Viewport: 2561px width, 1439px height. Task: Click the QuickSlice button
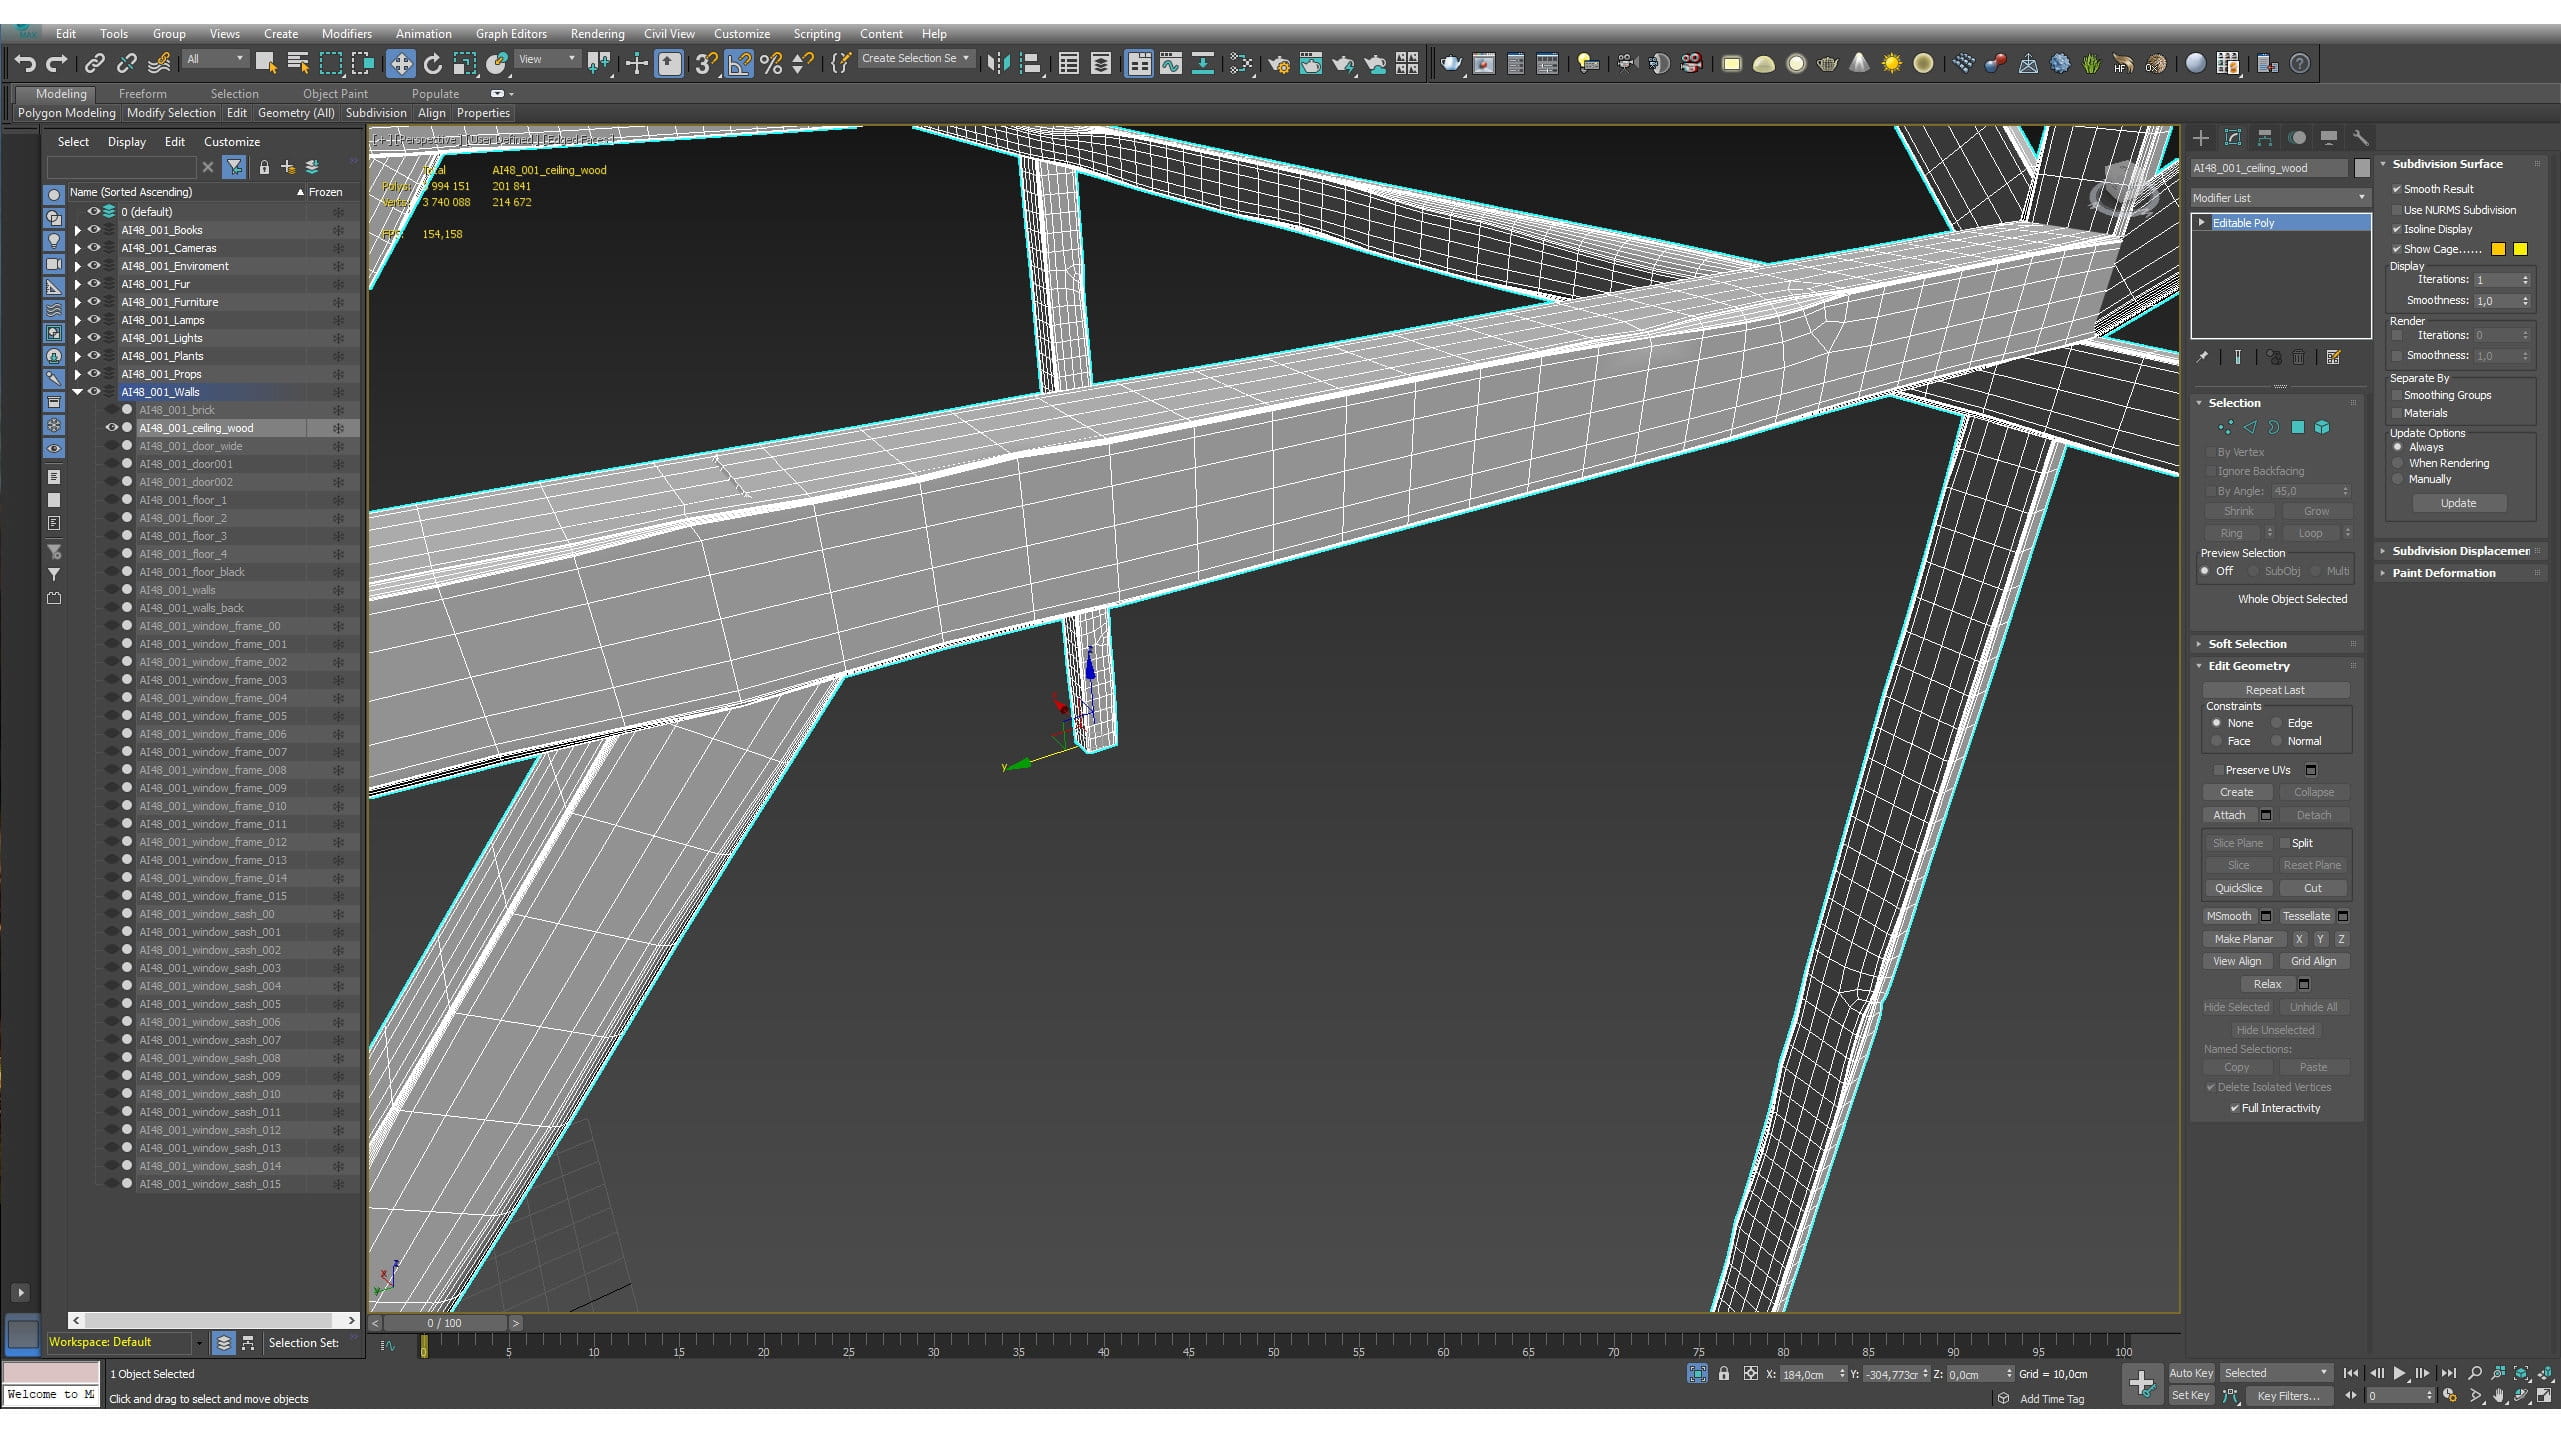(2238, 888)
